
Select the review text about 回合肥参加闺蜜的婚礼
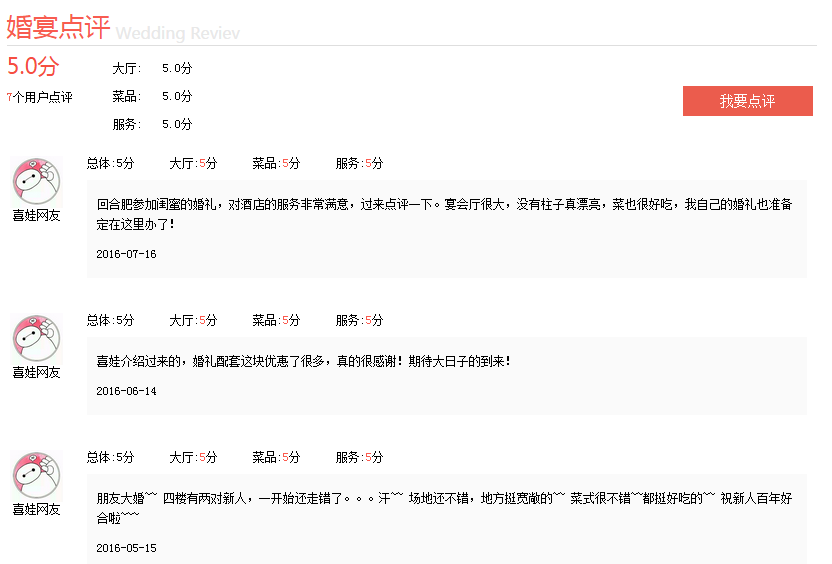point(444,214)
